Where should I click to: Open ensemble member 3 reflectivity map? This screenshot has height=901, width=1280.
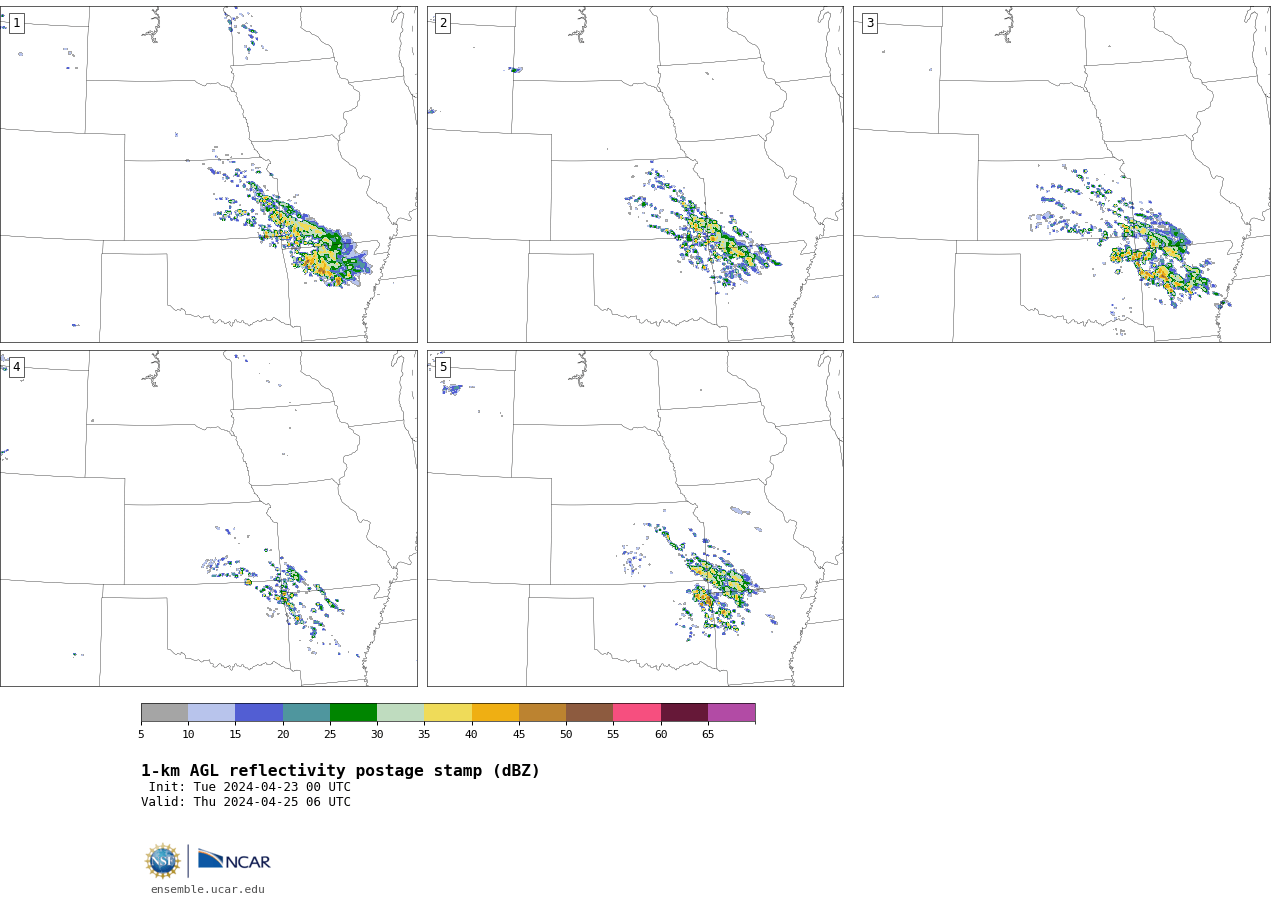click(x=1062, y=174)
